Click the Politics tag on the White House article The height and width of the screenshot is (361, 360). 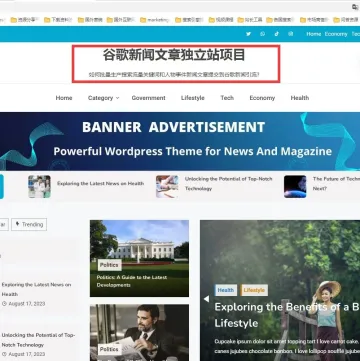109,265
